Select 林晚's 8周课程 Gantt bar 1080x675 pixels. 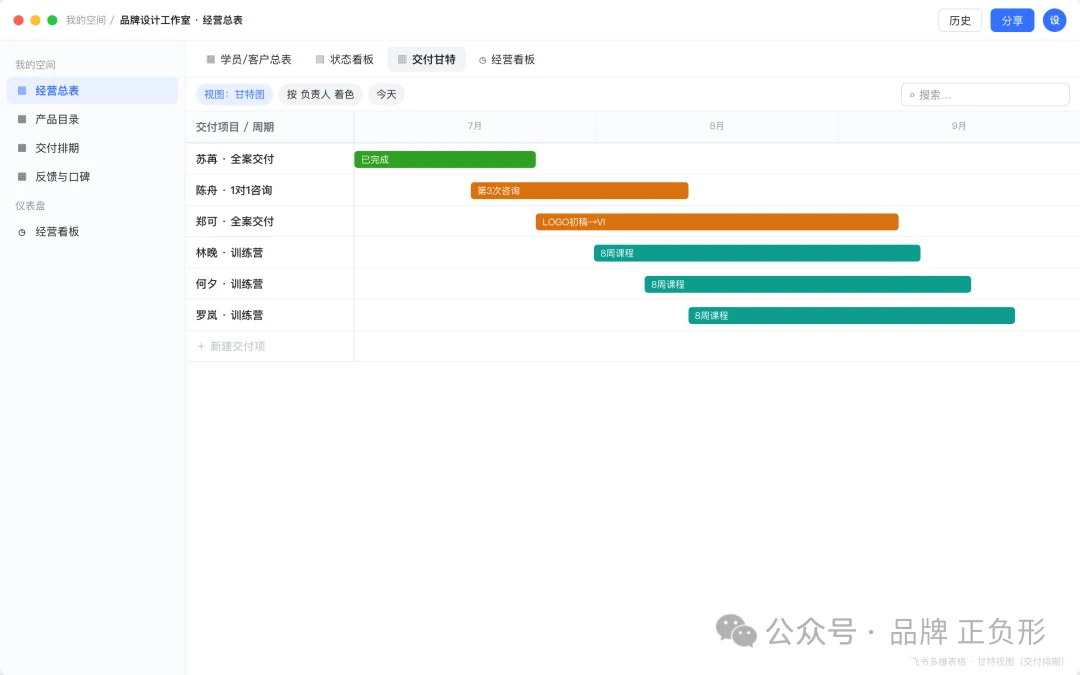click(x=757, y=253)
